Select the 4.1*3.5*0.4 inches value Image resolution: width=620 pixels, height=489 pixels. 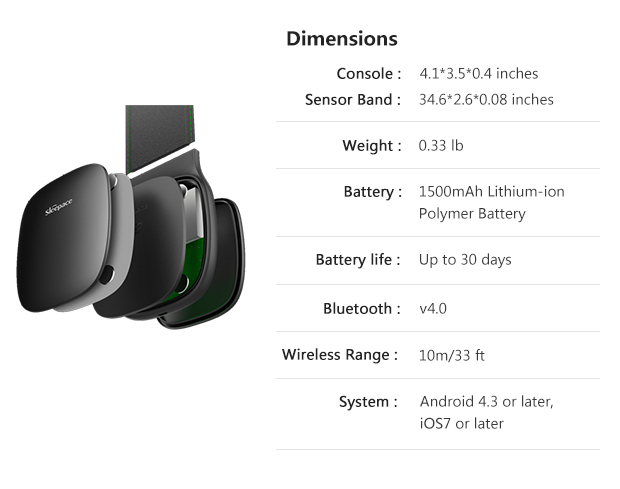(478, 74)
